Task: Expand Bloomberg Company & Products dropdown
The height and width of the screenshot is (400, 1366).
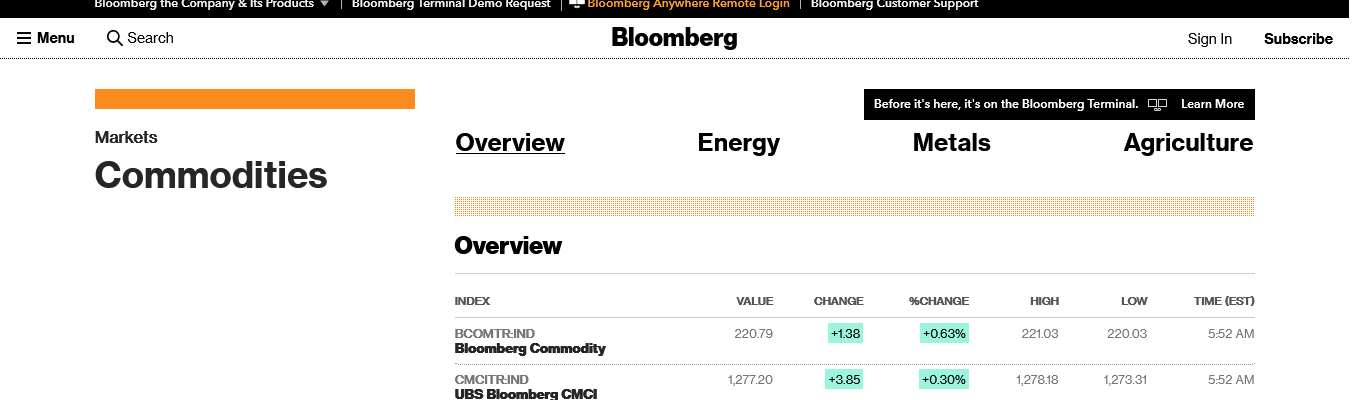Action: point(324,4)
